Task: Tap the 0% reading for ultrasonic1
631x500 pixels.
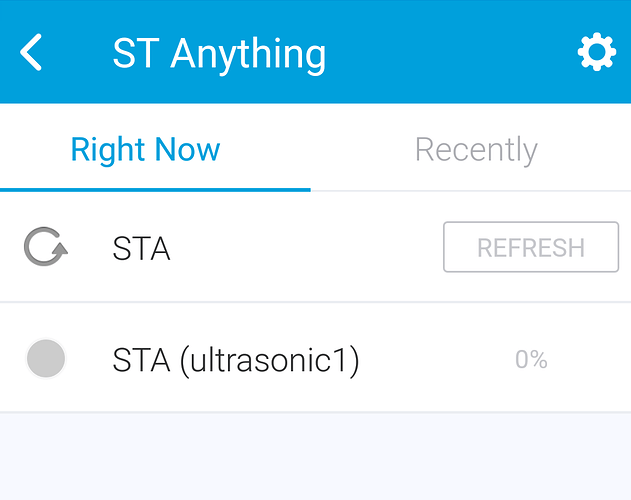Action: coord(531,359)
